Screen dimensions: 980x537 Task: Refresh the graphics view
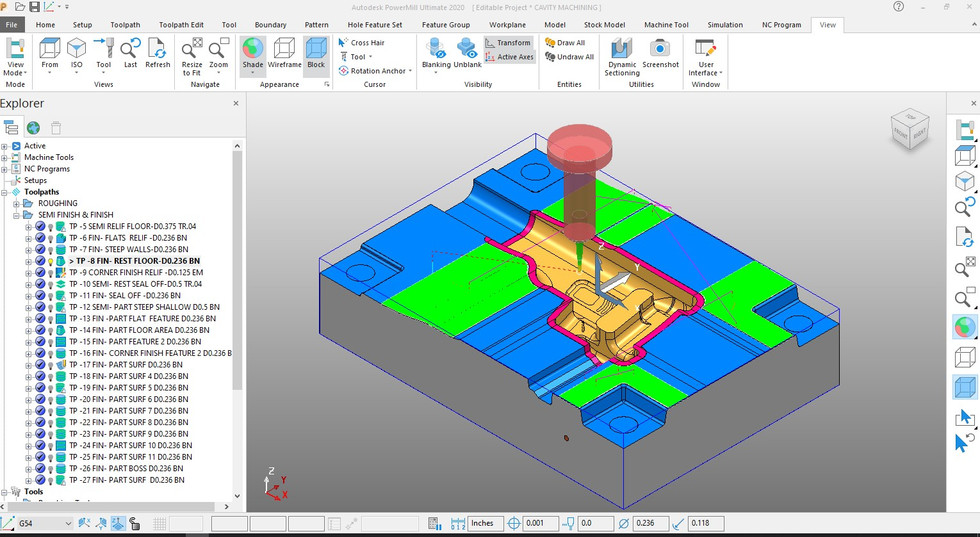pos(158,53)
